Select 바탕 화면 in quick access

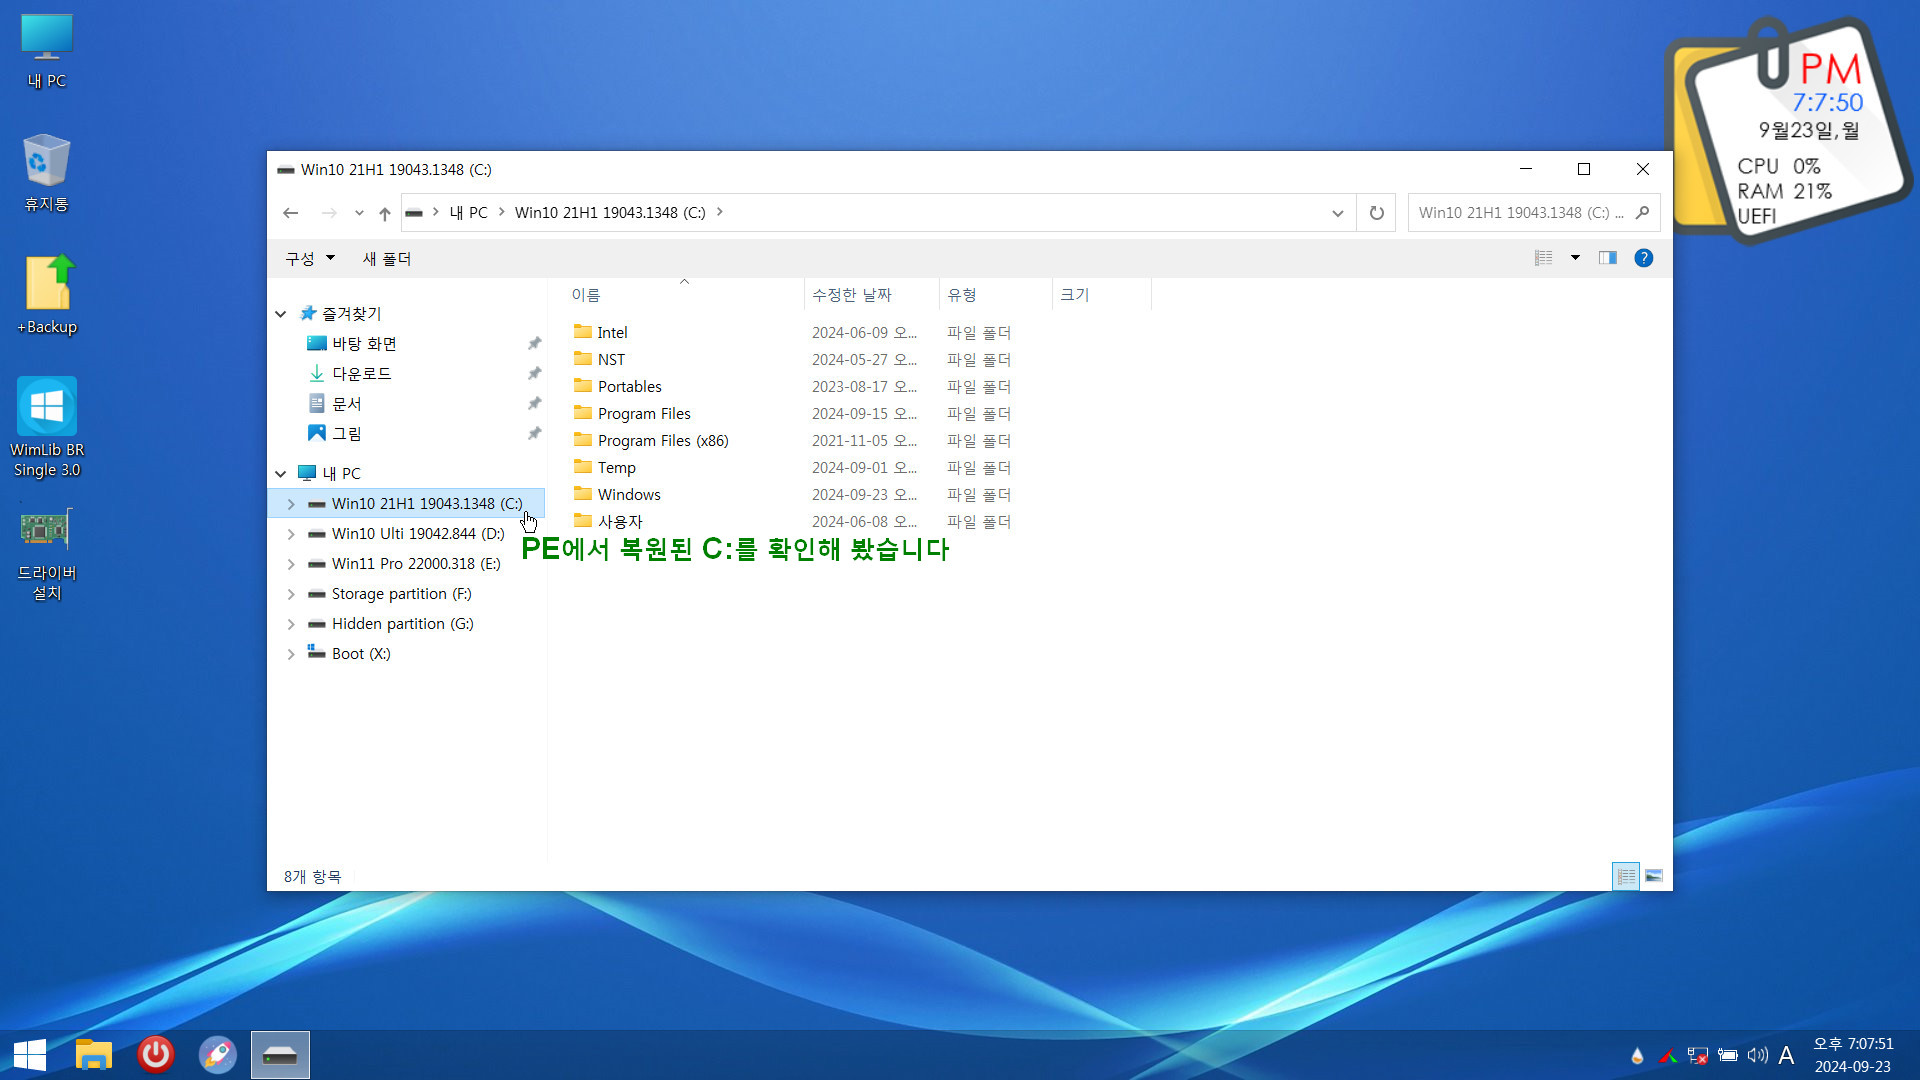point(364,344)
